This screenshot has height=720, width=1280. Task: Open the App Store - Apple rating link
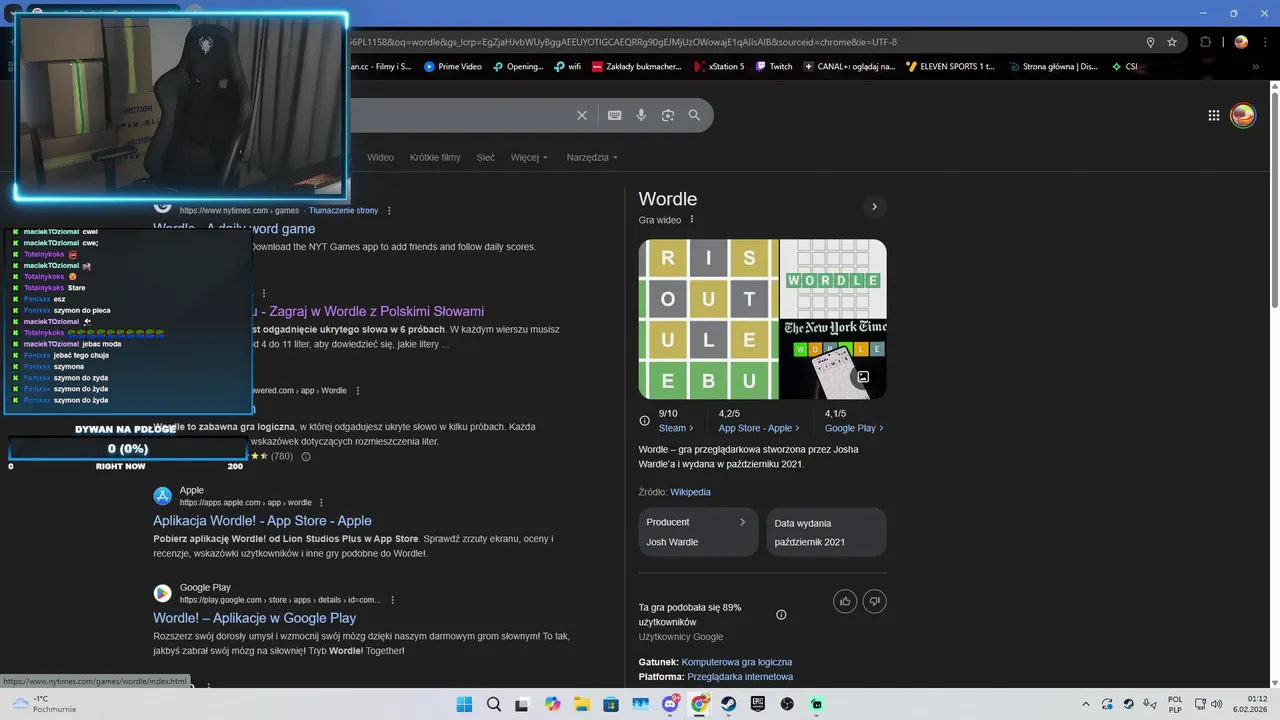pos(759,428)
